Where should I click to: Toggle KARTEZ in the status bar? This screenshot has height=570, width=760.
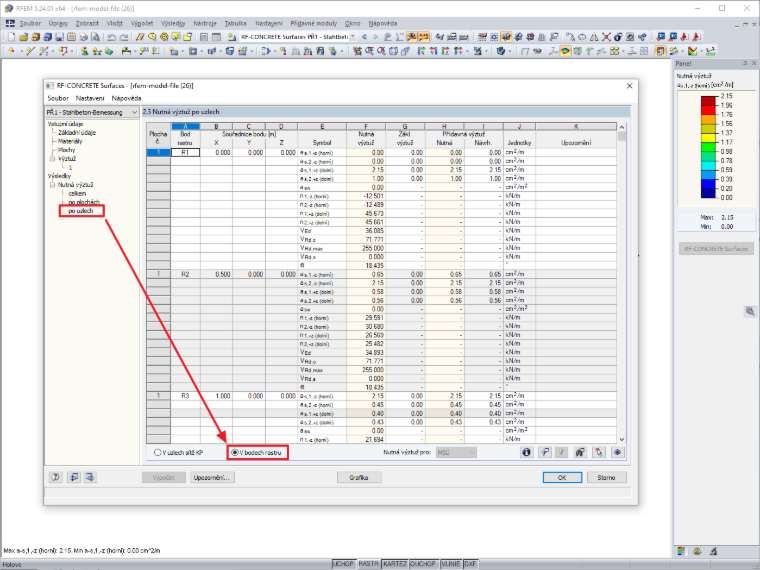(x=395, y=564)
